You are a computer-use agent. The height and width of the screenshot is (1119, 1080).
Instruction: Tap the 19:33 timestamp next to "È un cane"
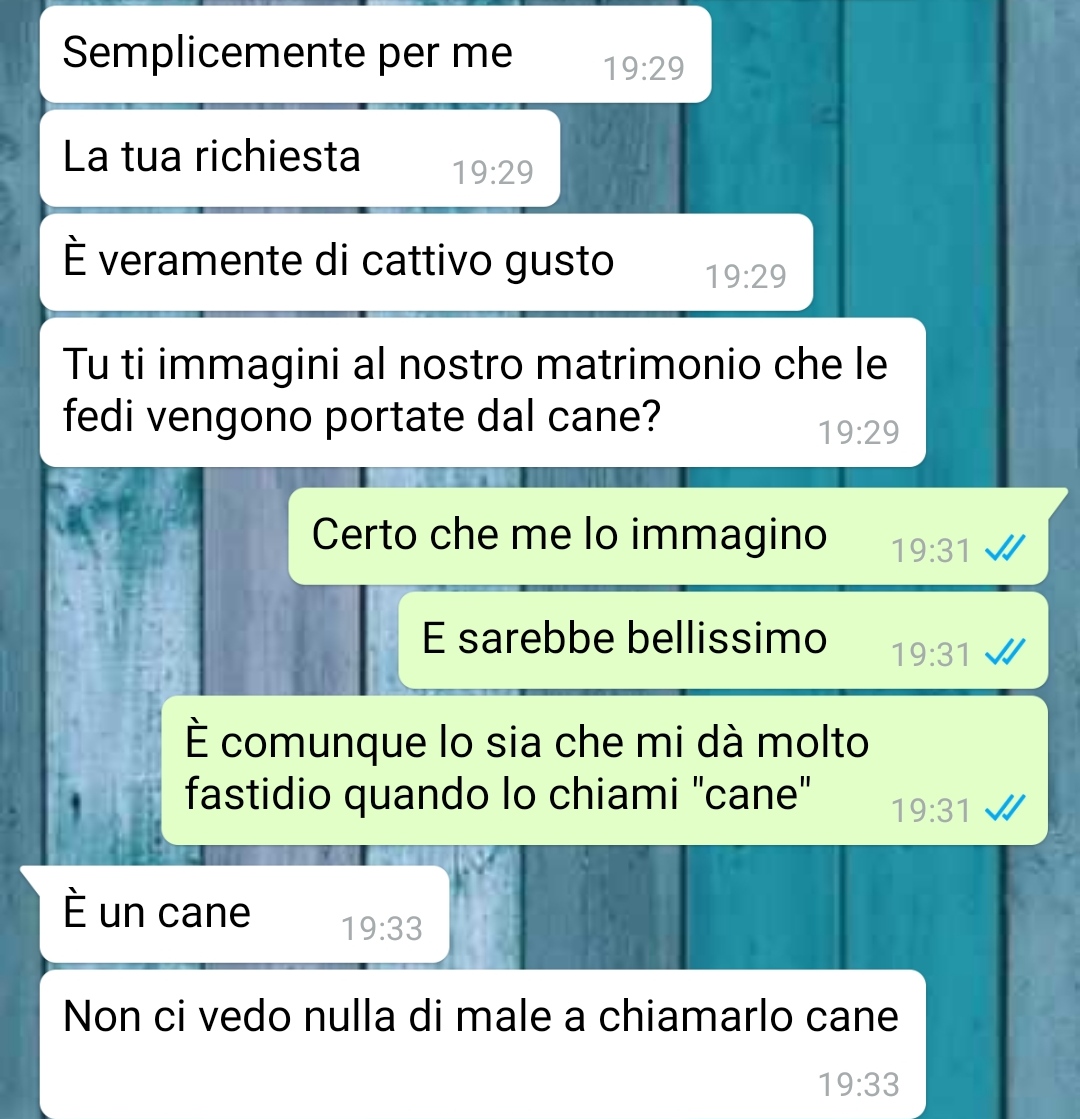382,928
